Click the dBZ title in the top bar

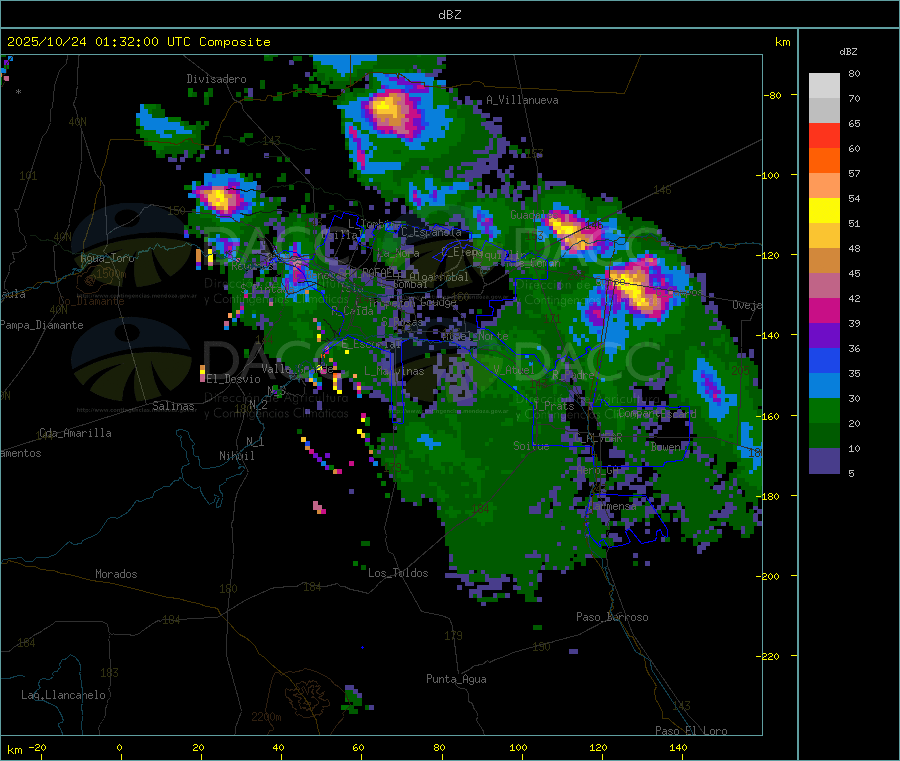[x=449, y=14]
